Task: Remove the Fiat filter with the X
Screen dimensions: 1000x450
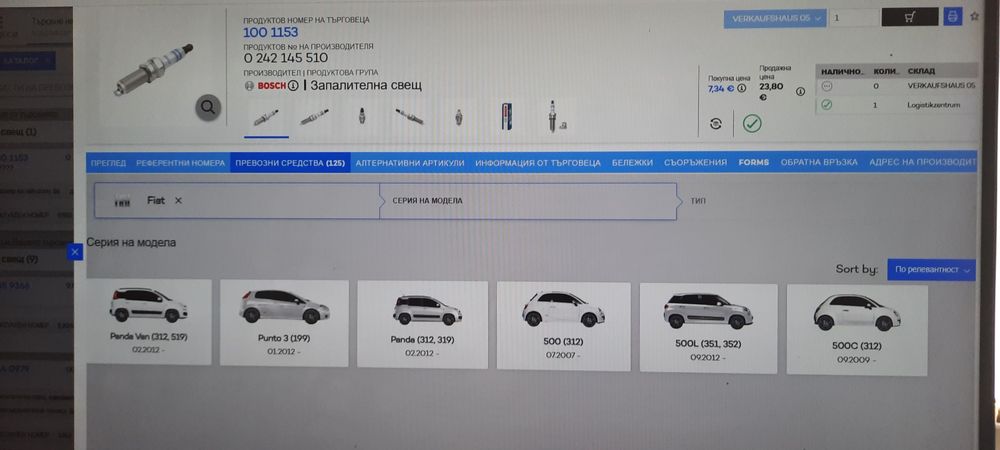Action: 178,201
